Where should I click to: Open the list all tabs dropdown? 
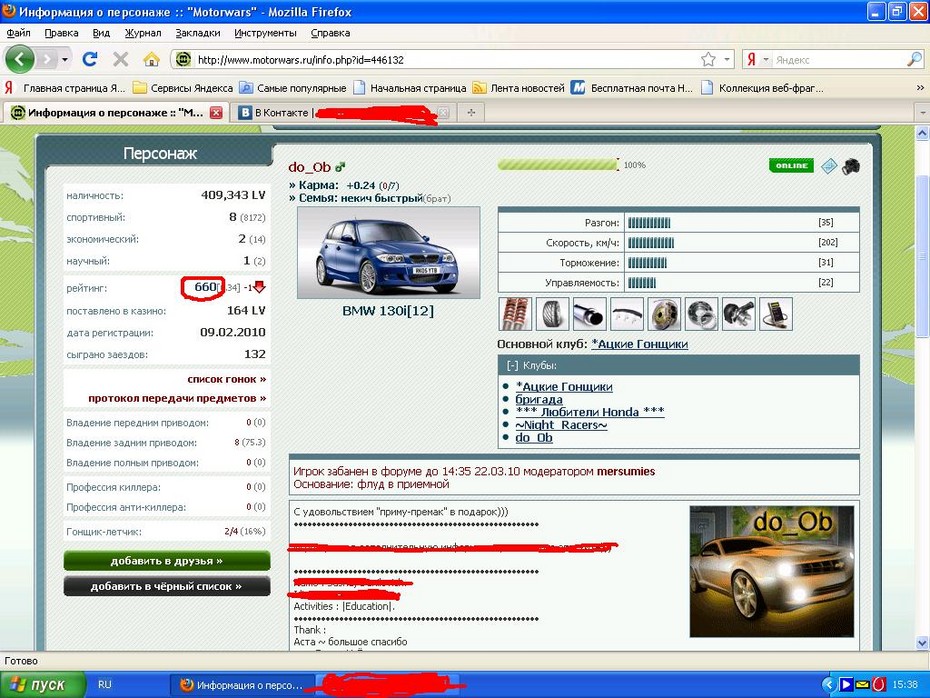(922, 113)
